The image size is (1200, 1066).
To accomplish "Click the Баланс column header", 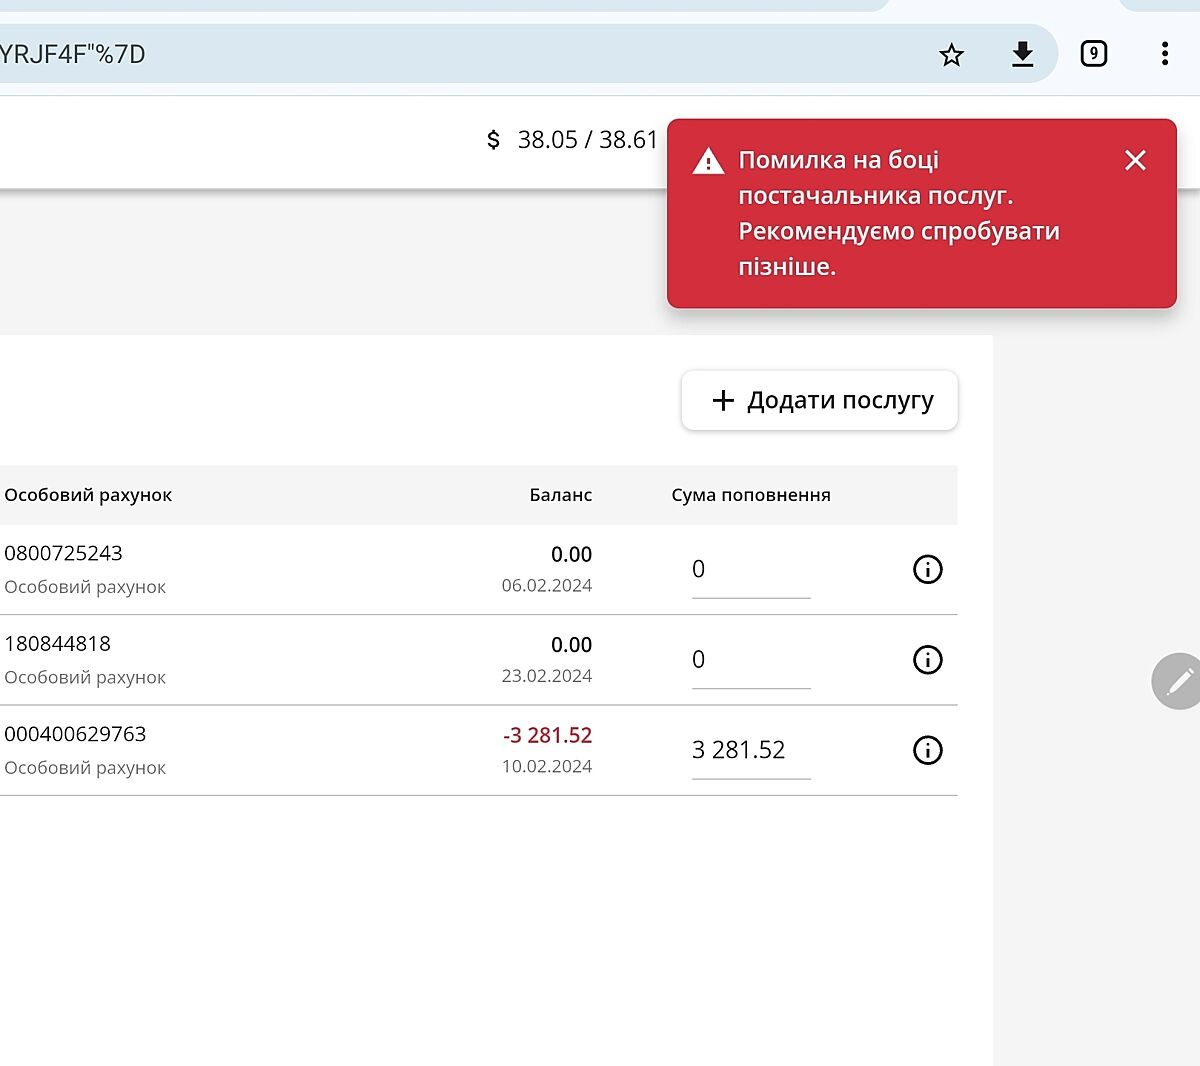I will point(560,495).
